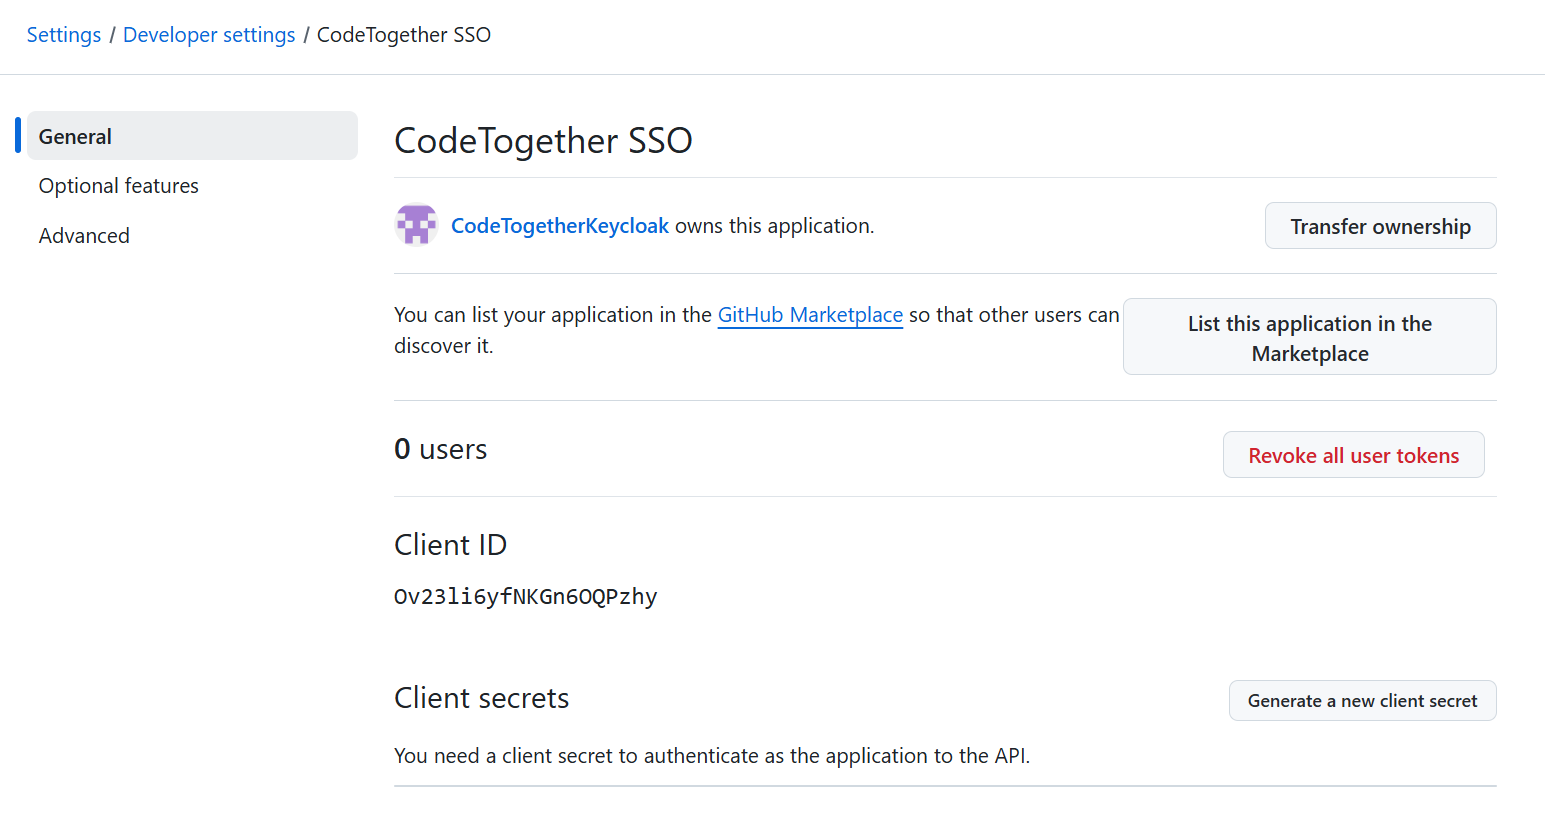
Task: Click the Client ID value Ov23li6yfNKGn6OQPzhy
Action: tap(526, 597)
